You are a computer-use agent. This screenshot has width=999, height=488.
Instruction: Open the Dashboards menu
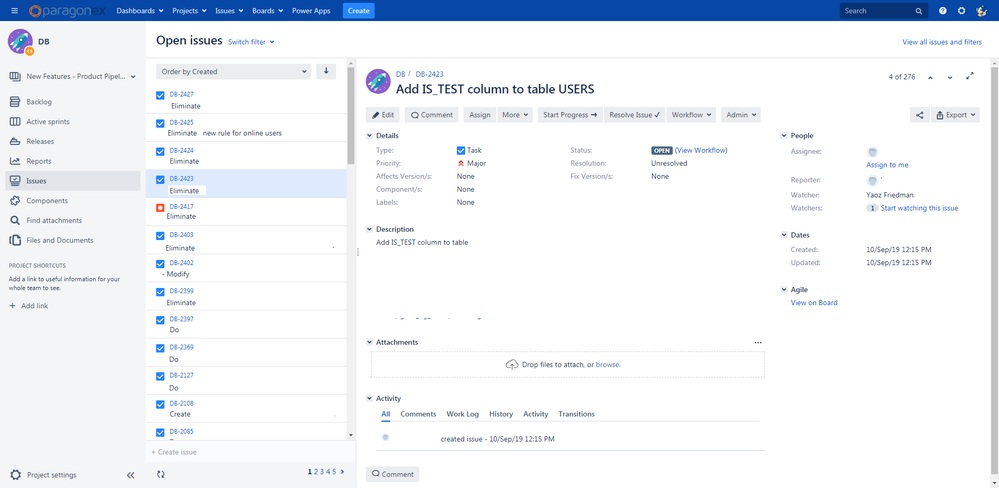pyautogui.click(x=140, y=11)
